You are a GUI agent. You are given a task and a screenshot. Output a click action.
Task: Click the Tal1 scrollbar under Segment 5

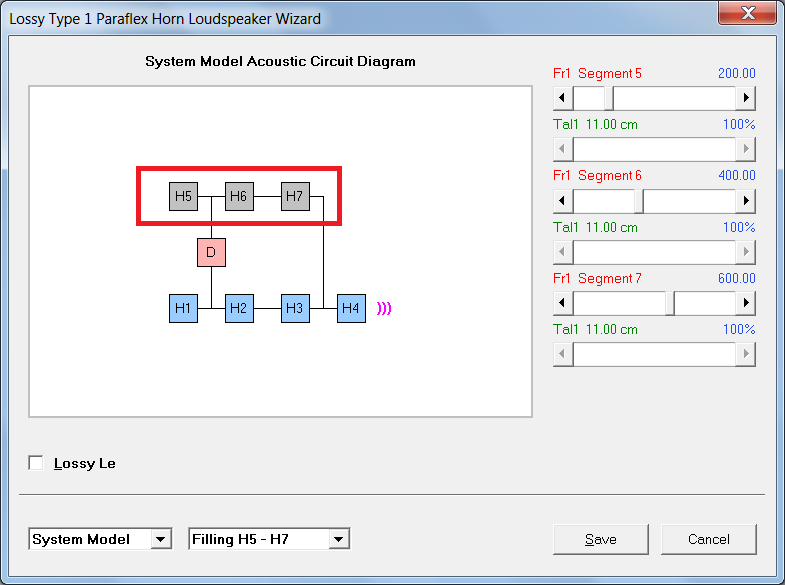(654, 149)
